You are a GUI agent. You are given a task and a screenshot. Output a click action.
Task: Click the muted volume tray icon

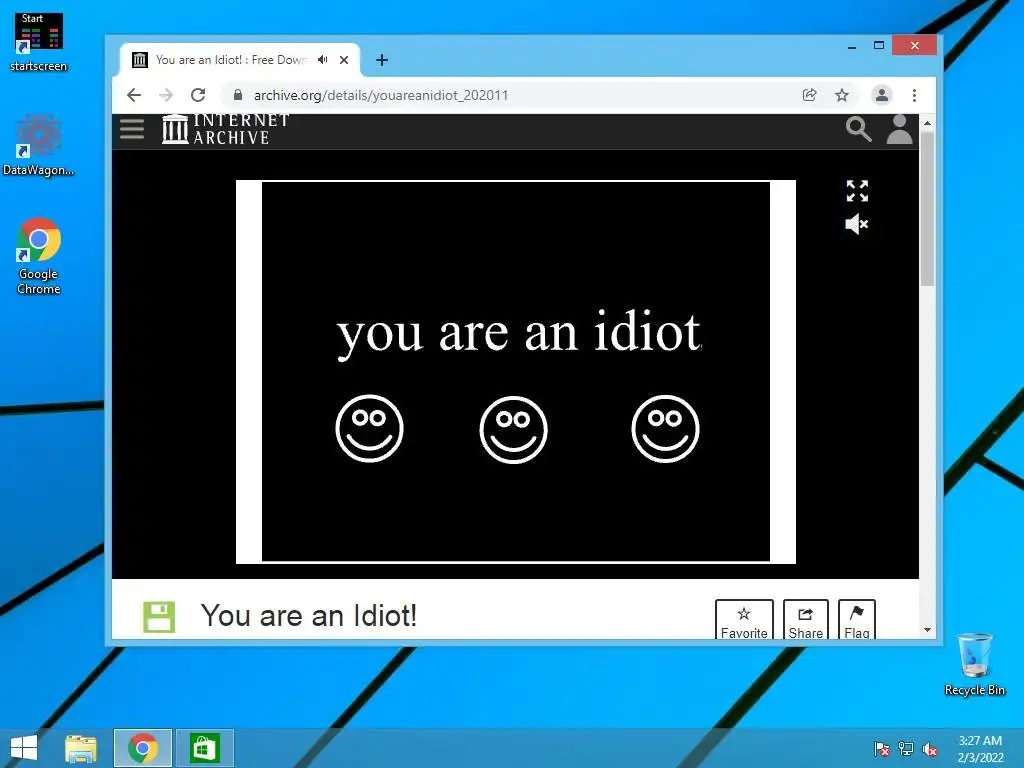(930, 748)
